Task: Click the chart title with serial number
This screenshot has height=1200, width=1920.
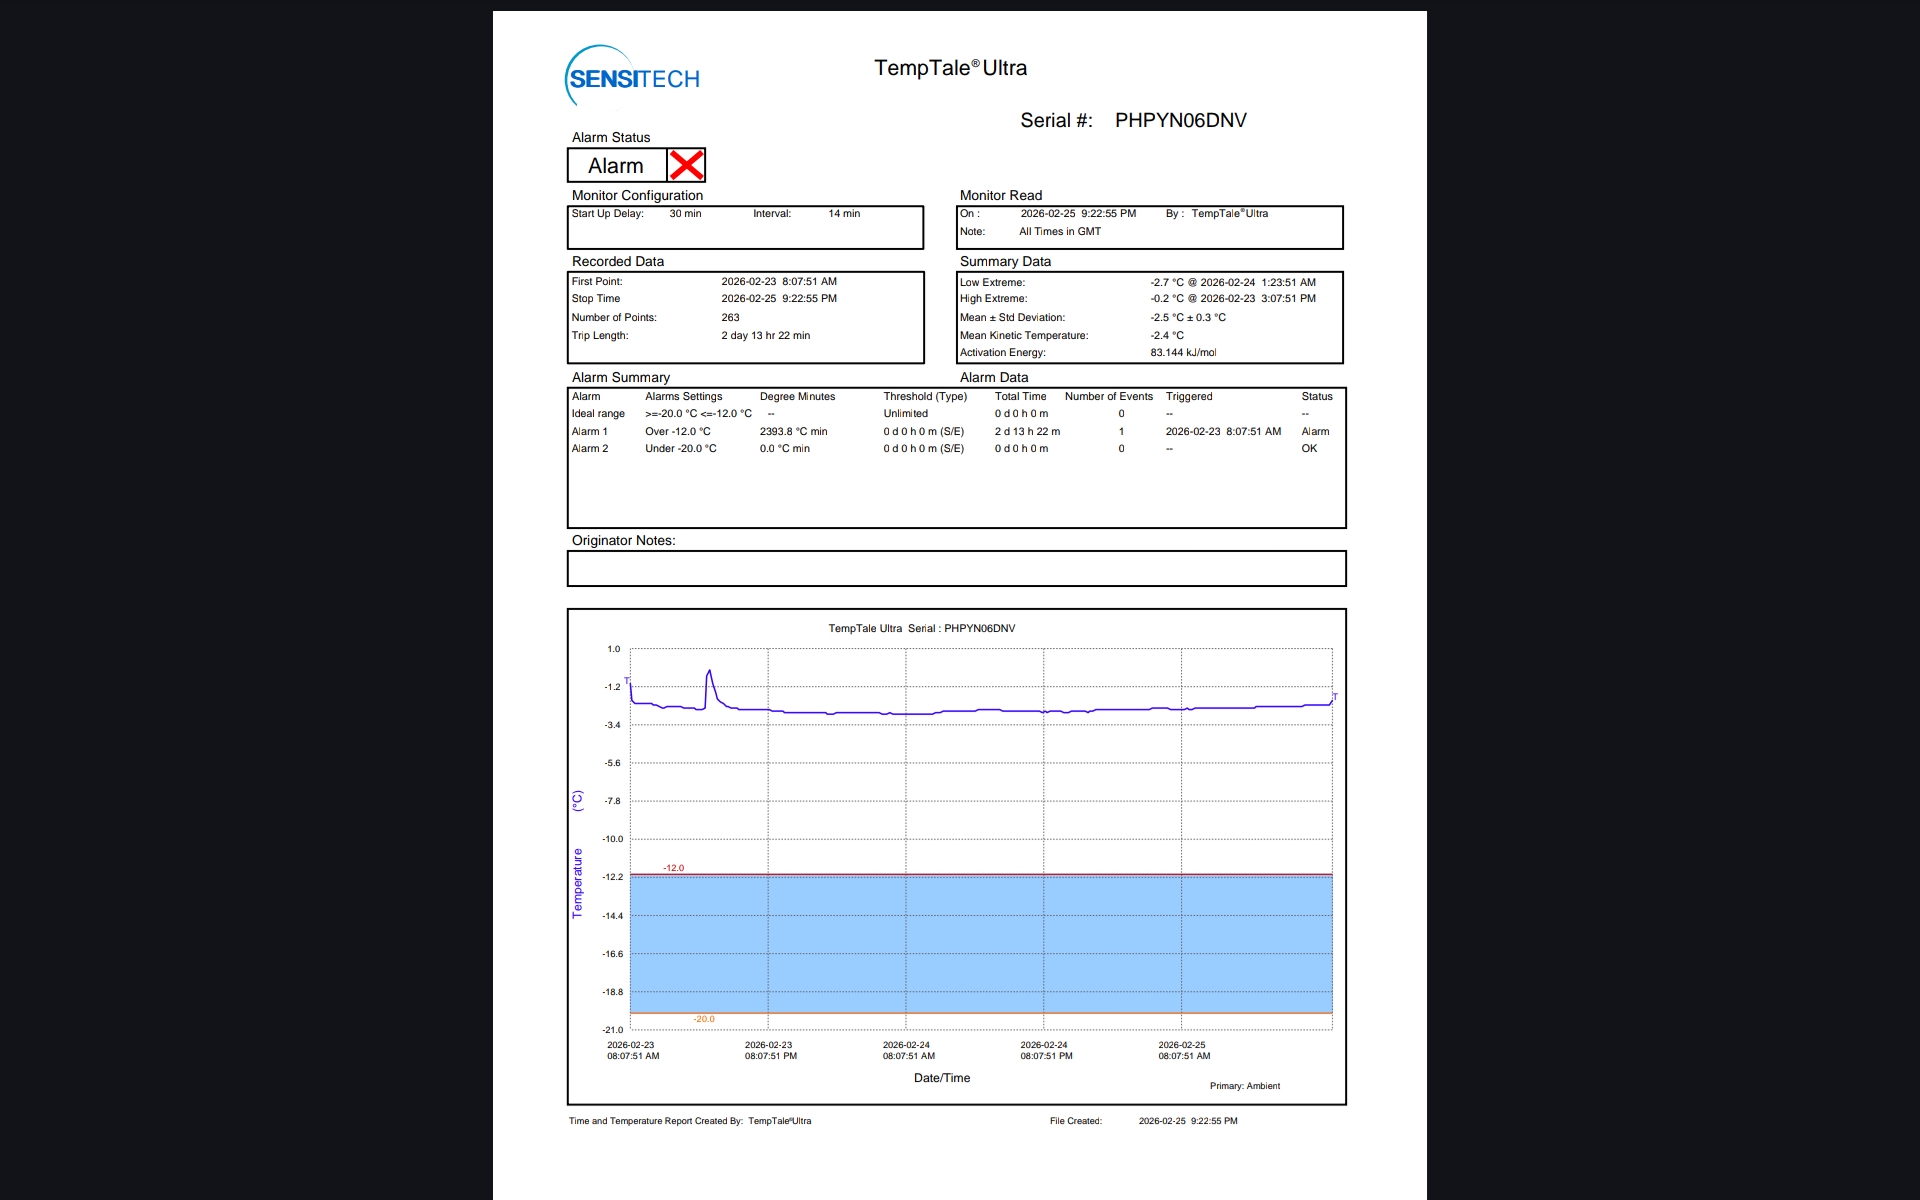Action: pos(921,629)
